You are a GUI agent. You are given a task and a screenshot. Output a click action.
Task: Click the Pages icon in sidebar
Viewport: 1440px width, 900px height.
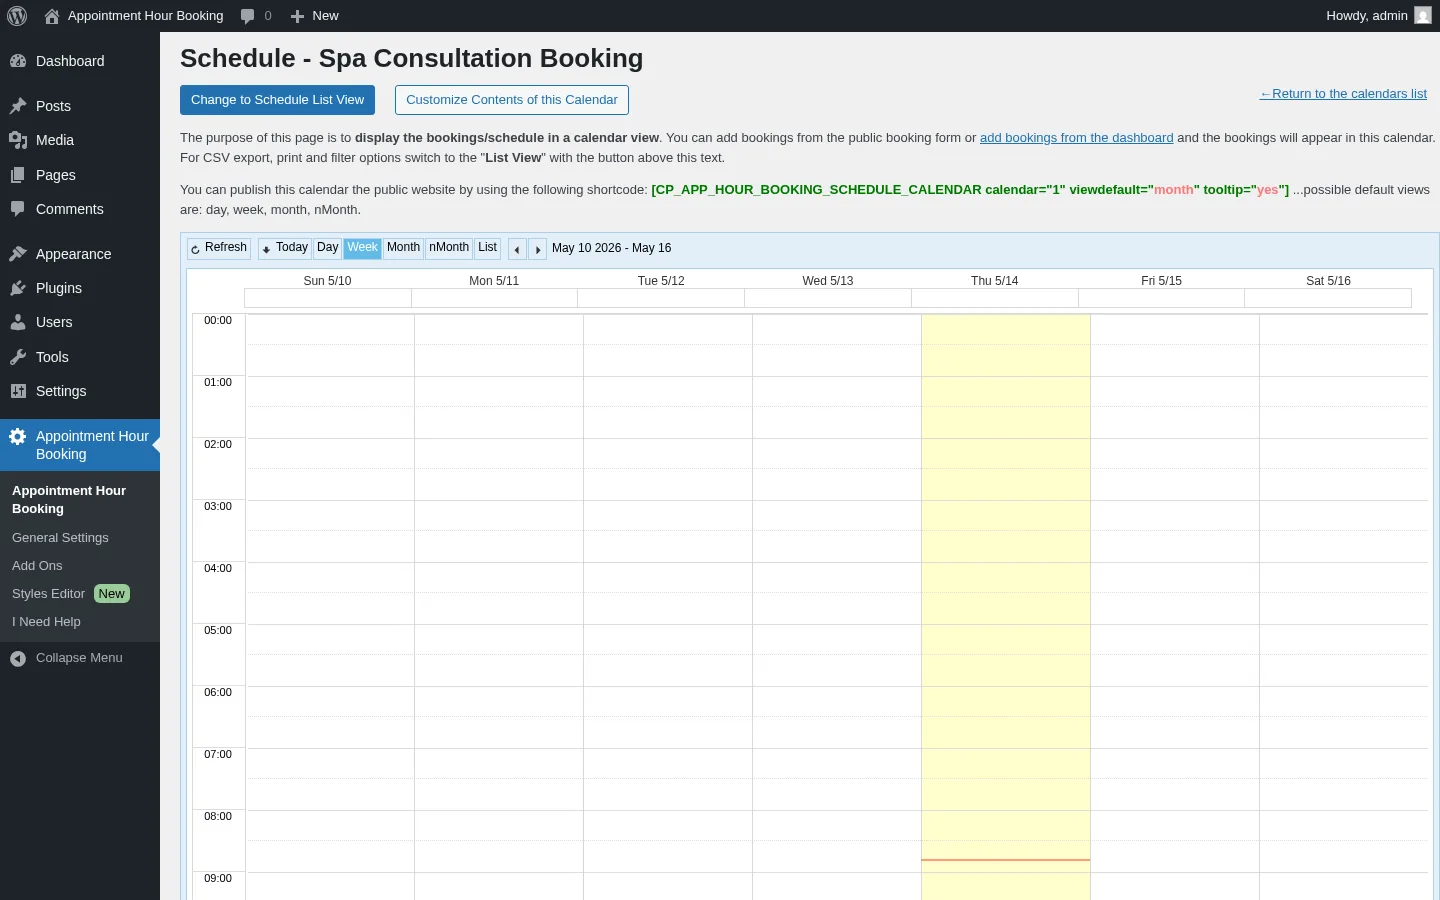click(x=18, y=175)
